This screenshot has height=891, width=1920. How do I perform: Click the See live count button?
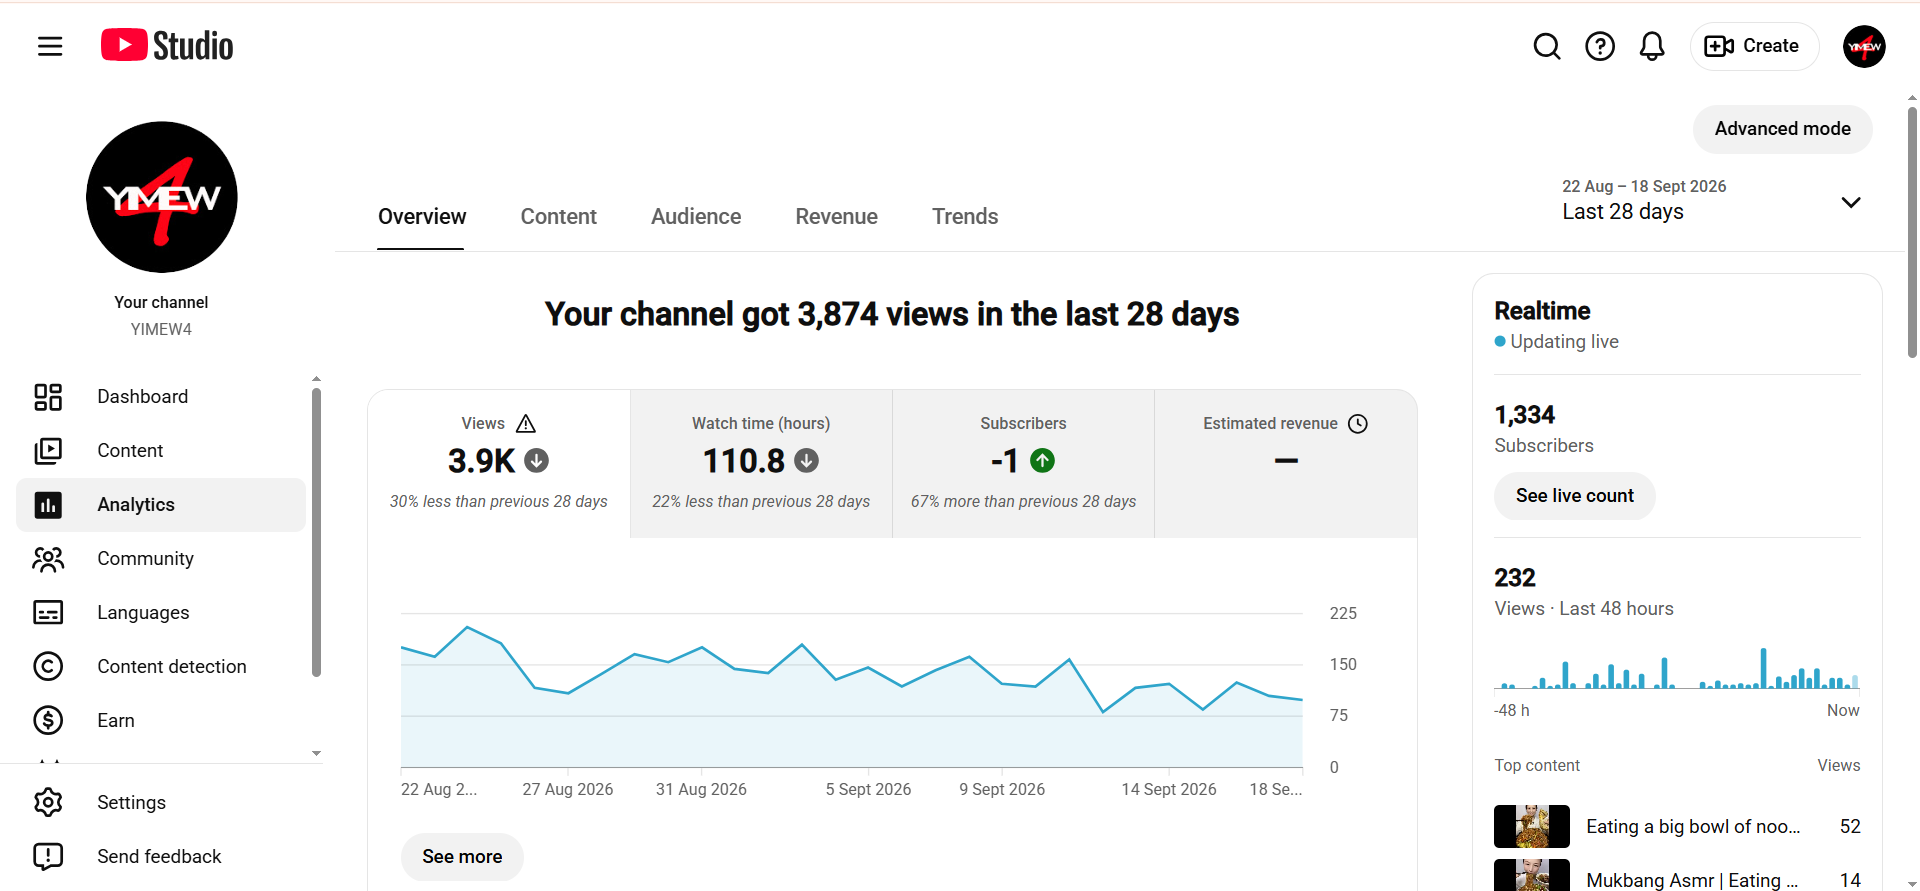click(x=1574, y=496)
